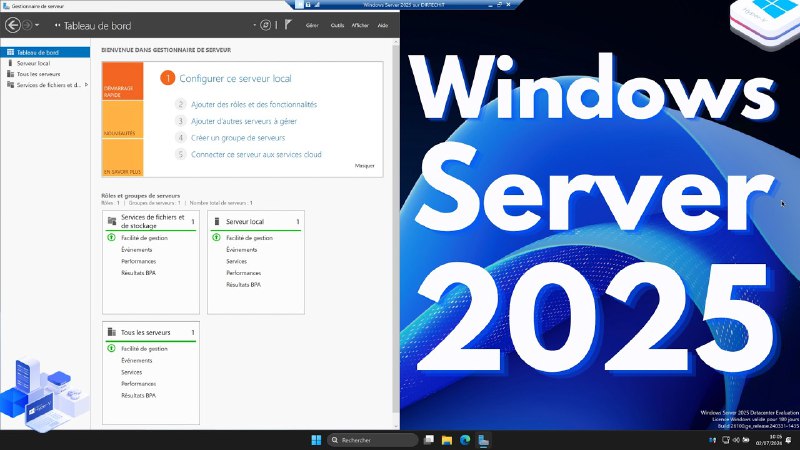Viewport: 800px width, 450px height.
Task: Click green status icon in Services de fichiers tile
Action: 111,237
